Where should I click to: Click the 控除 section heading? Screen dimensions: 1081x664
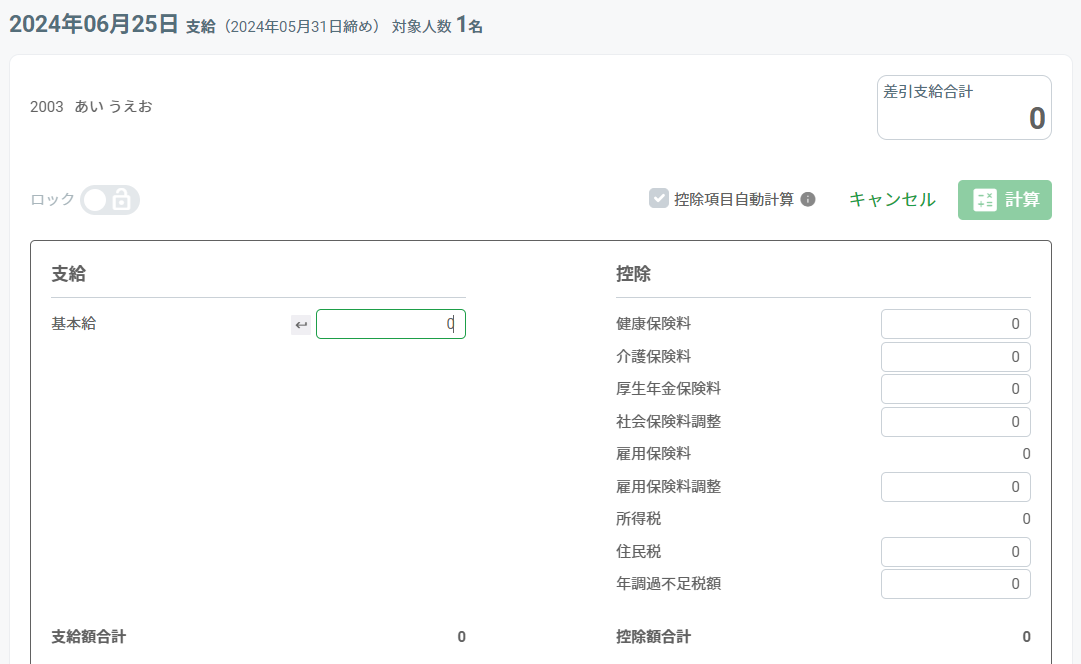(x=634, y=274)
